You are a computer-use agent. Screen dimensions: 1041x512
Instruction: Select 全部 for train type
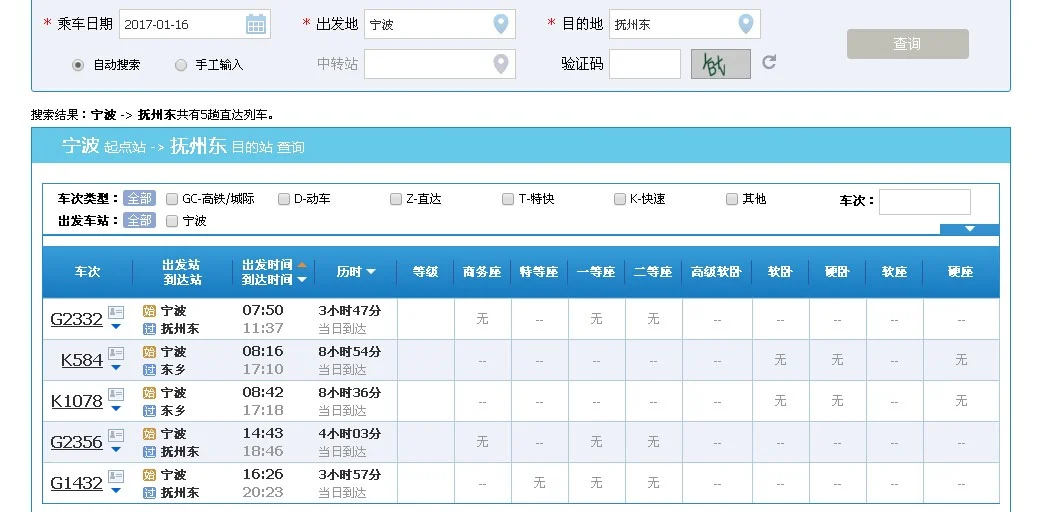click(x=139, y=199)
